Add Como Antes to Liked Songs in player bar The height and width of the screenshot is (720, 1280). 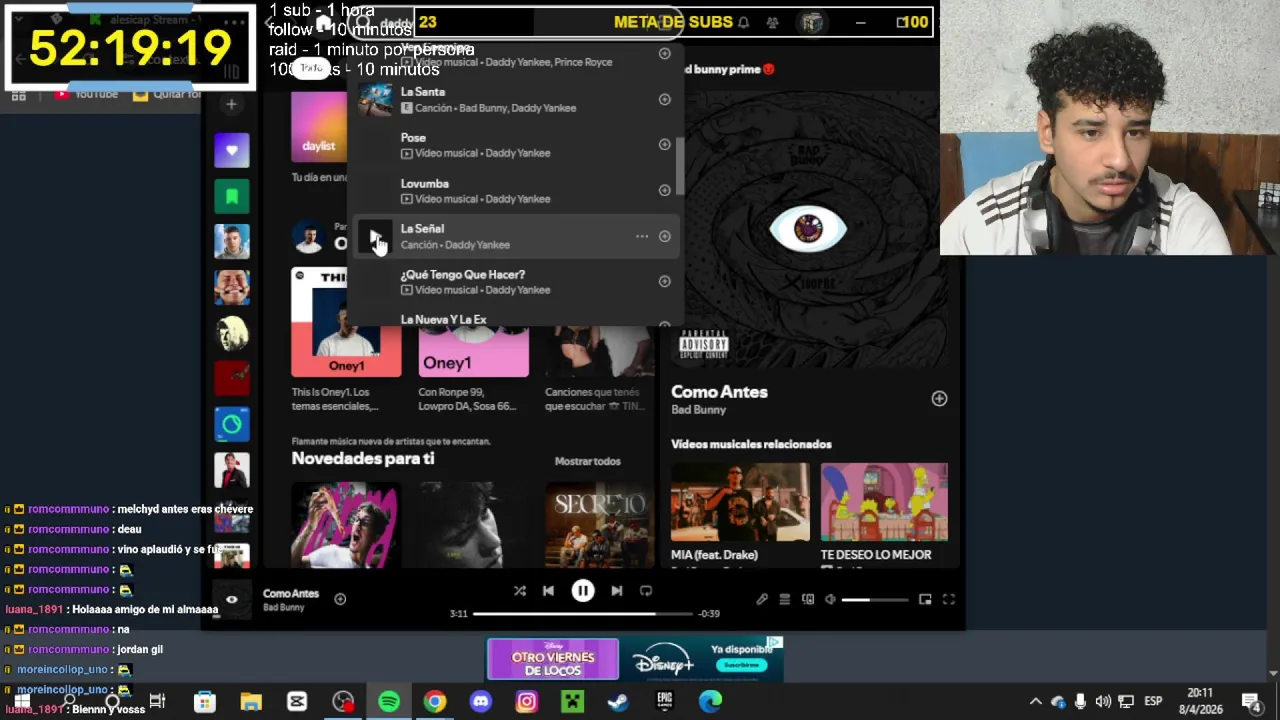(x=340, y=599)
